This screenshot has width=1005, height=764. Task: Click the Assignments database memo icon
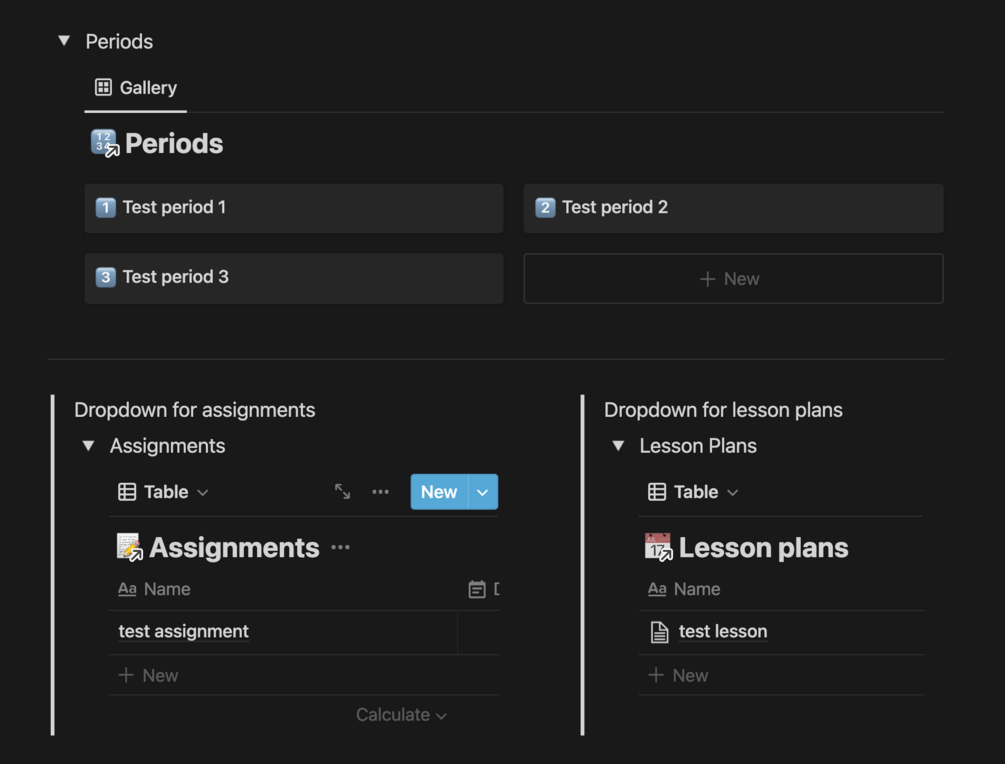click(x=129, y=547)
